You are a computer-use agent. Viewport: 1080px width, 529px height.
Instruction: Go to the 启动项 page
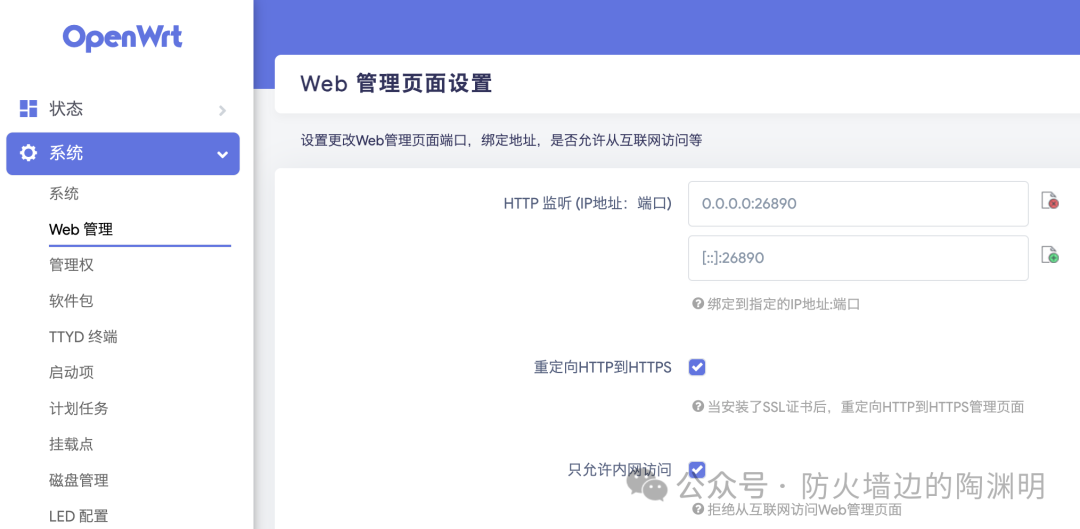pos(71,373)
